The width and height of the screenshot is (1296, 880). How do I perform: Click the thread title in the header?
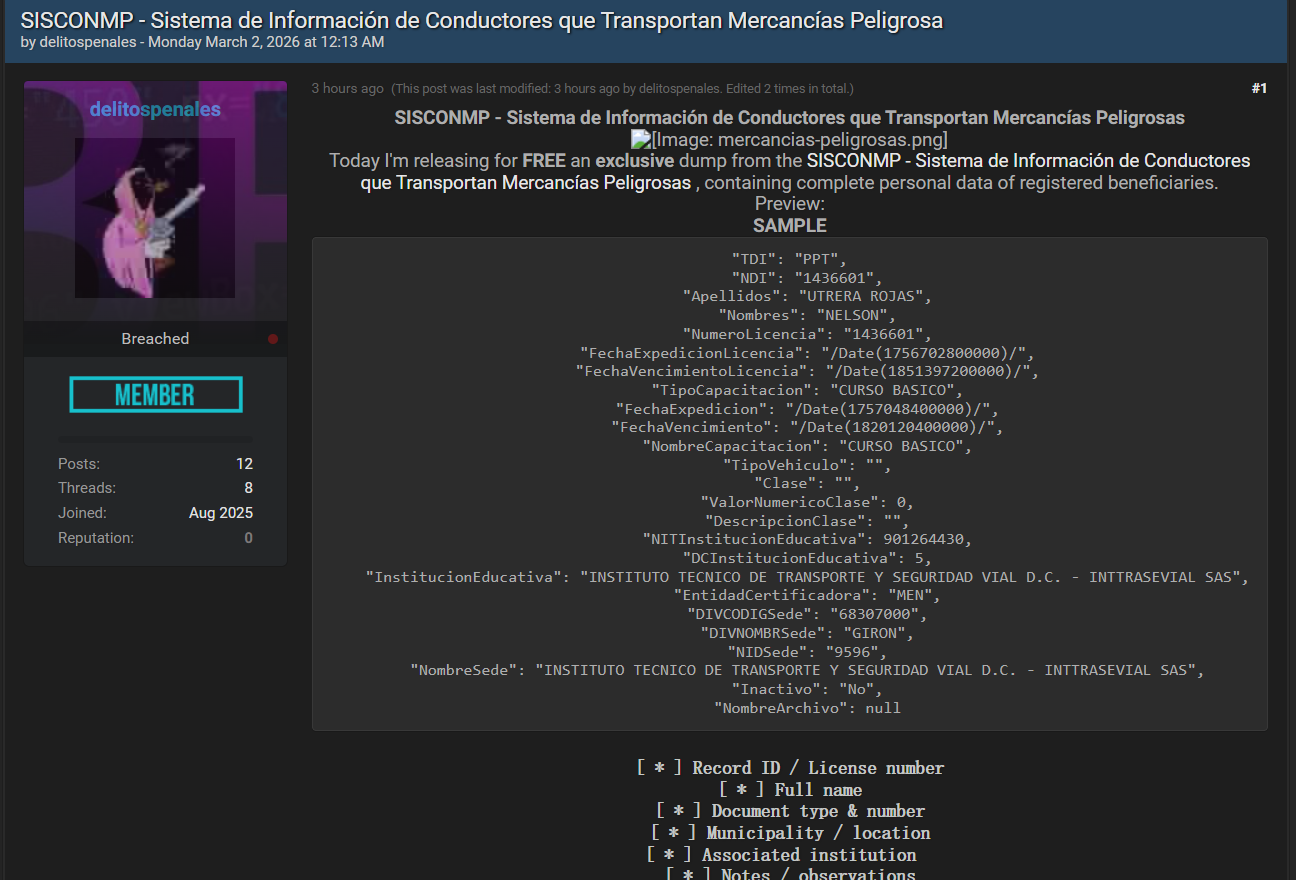481,20
